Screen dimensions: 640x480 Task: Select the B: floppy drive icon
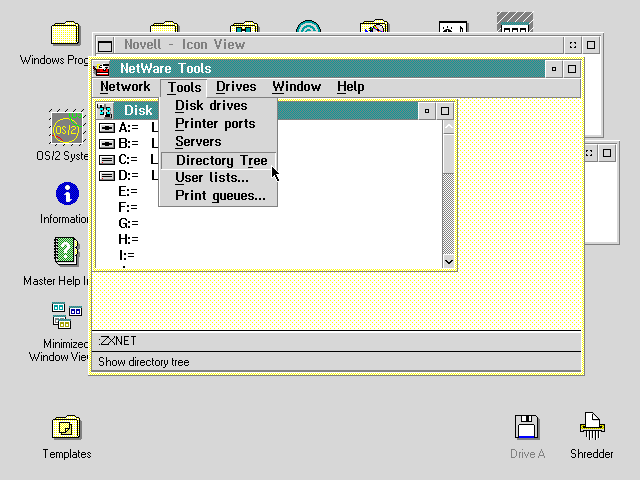(107, 144)
